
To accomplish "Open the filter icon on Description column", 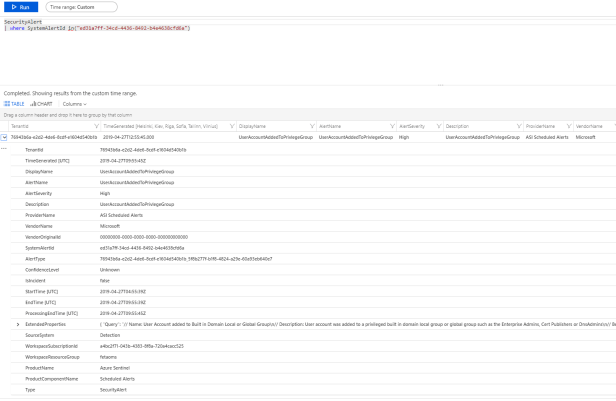I will click(x=519, y=126).
